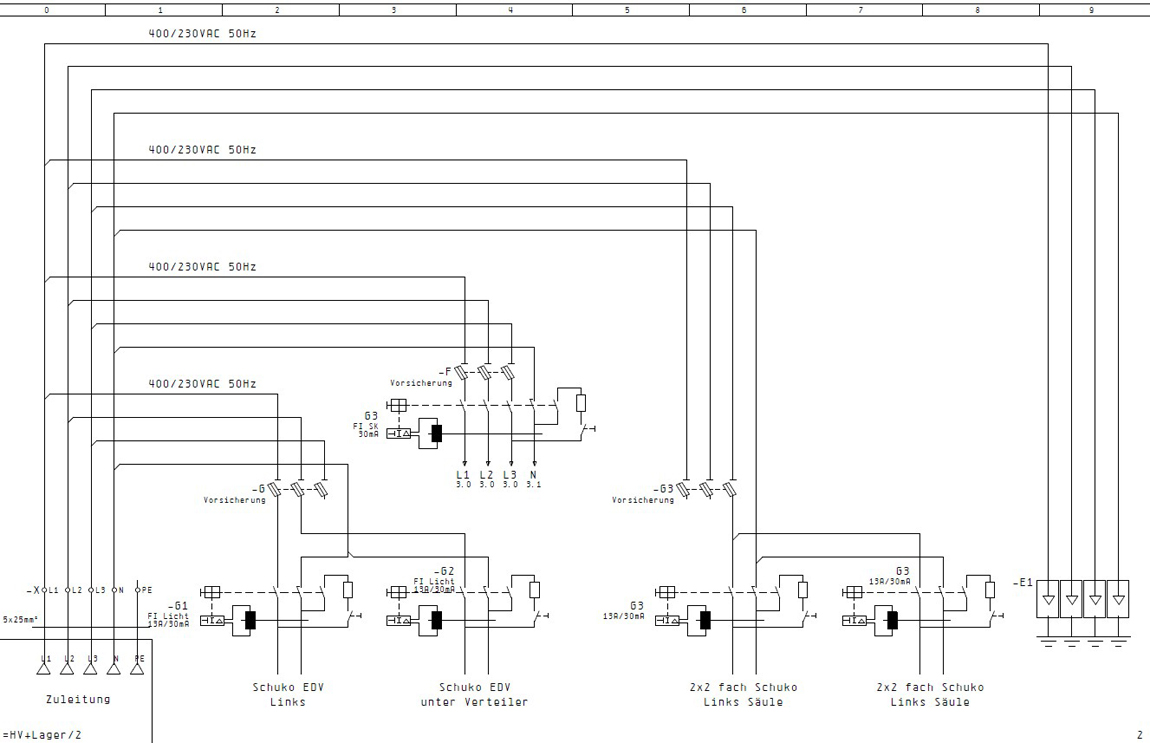Select the PE triangle terminal in Zuleitung
Screen dimensions: 1150x743
click(x=138, y=667)
